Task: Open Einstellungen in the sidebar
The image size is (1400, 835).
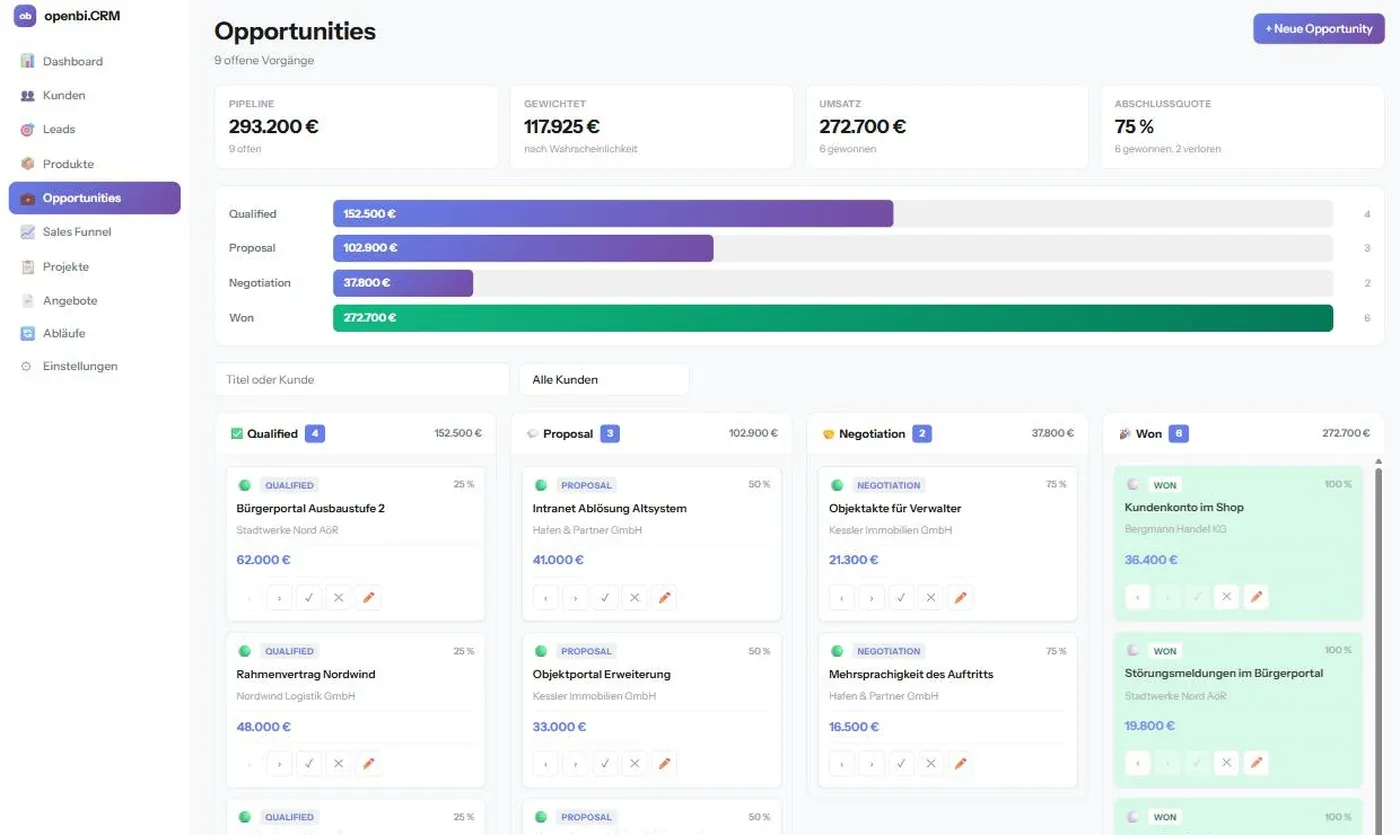Action: point(94,366)
